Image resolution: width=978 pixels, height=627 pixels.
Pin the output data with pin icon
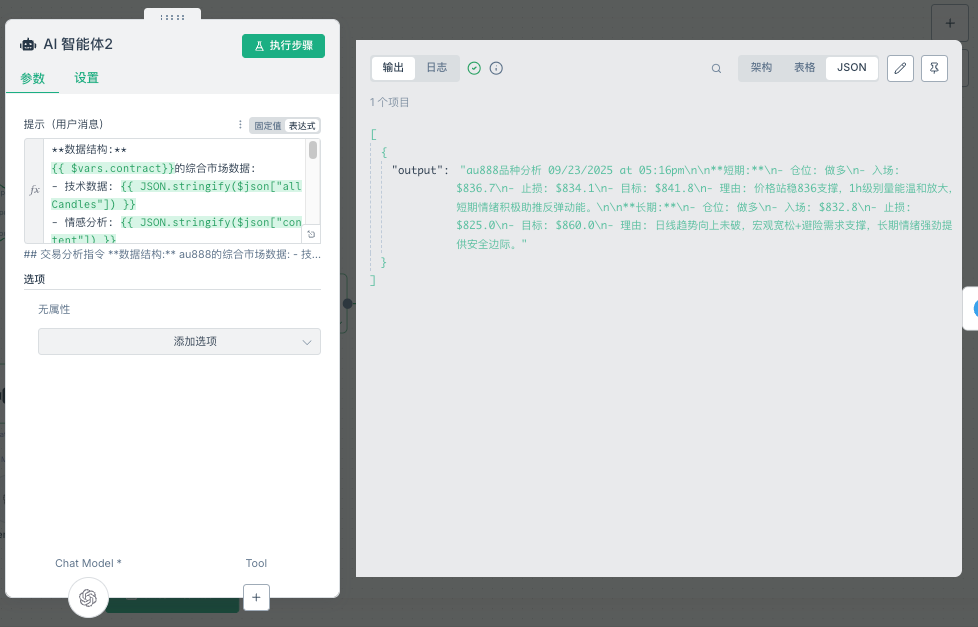coord(934,68)
